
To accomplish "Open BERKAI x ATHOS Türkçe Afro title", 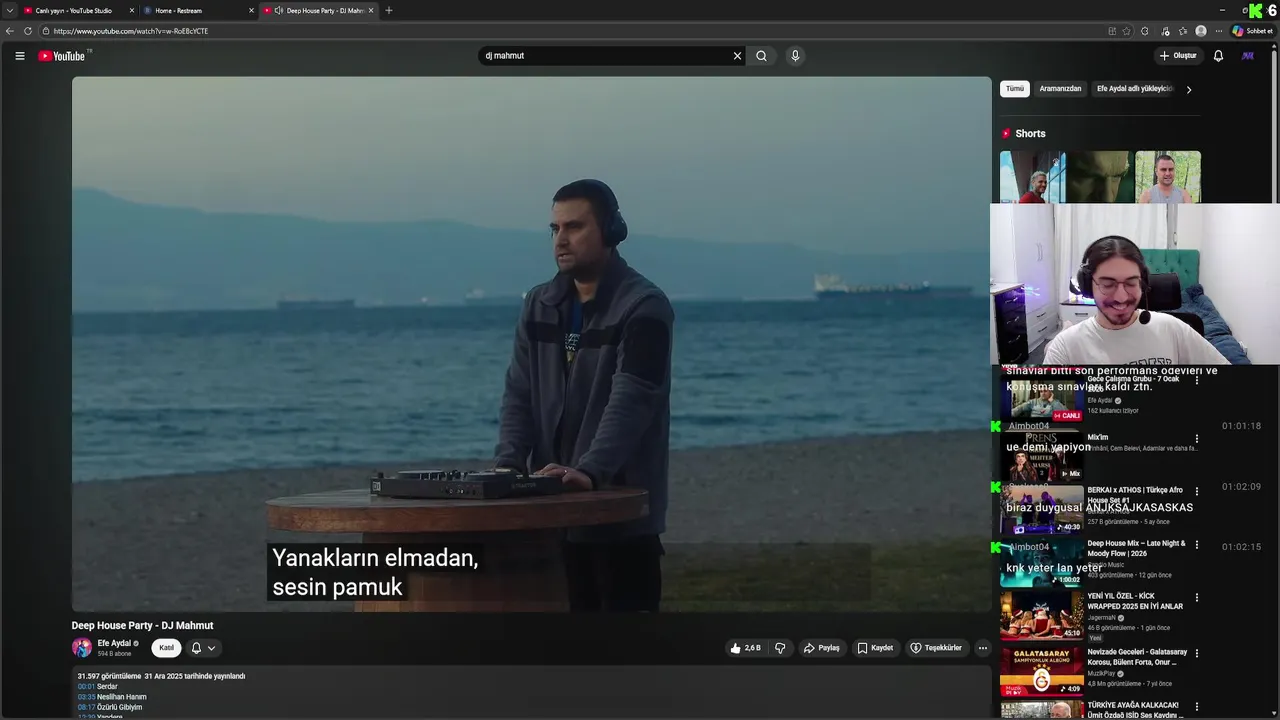I will tap(1135, 495).
